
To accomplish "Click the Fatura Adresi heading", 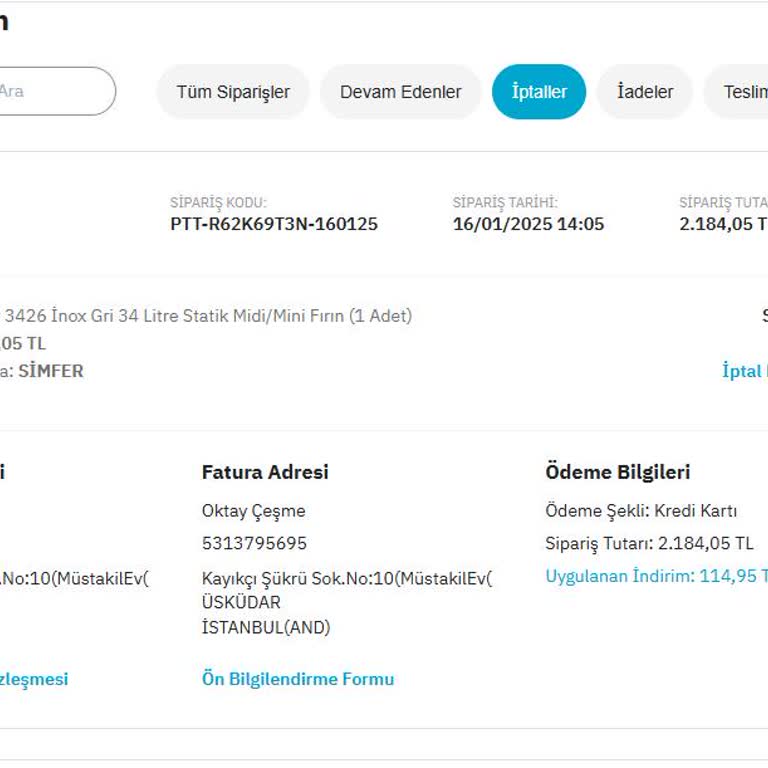I will pyautogui.click(x=265, y=472).
